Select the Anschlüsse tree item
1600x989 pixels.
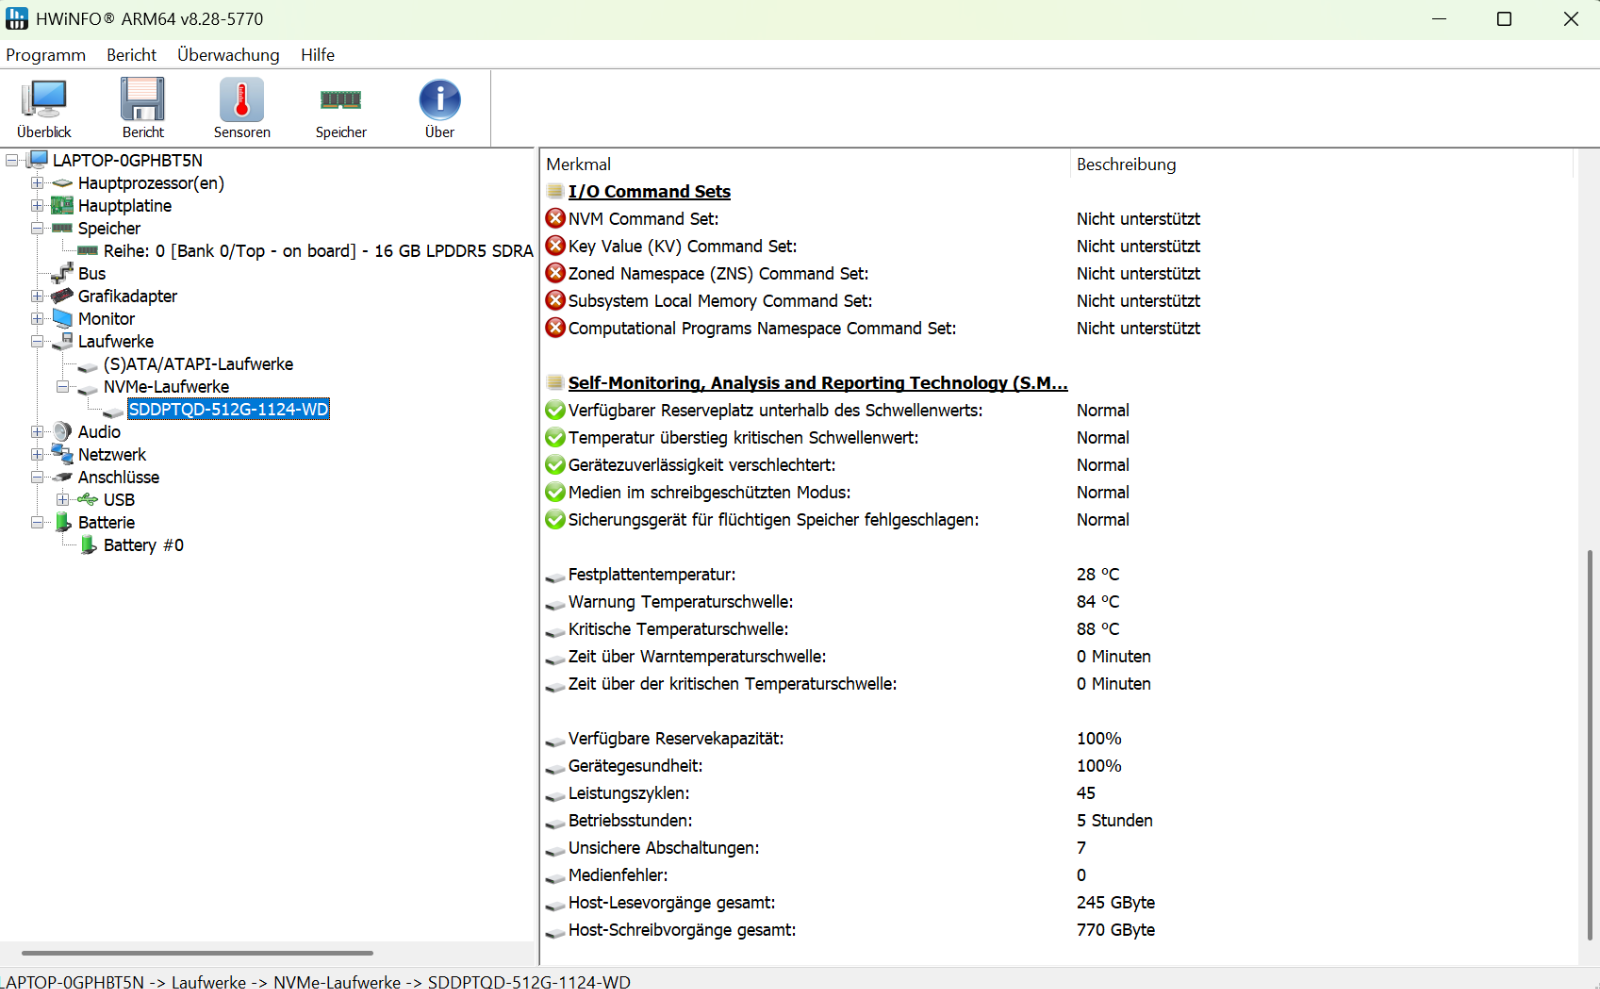pos(118,478)
